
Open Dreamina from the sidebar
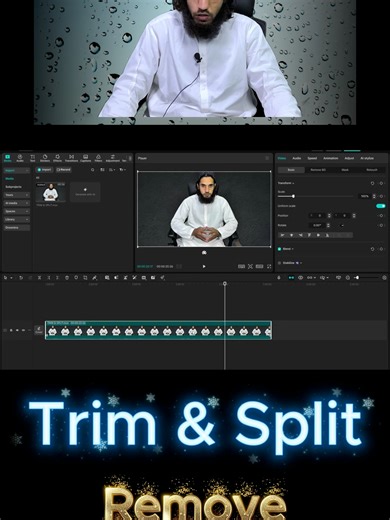tap(17, 228)
